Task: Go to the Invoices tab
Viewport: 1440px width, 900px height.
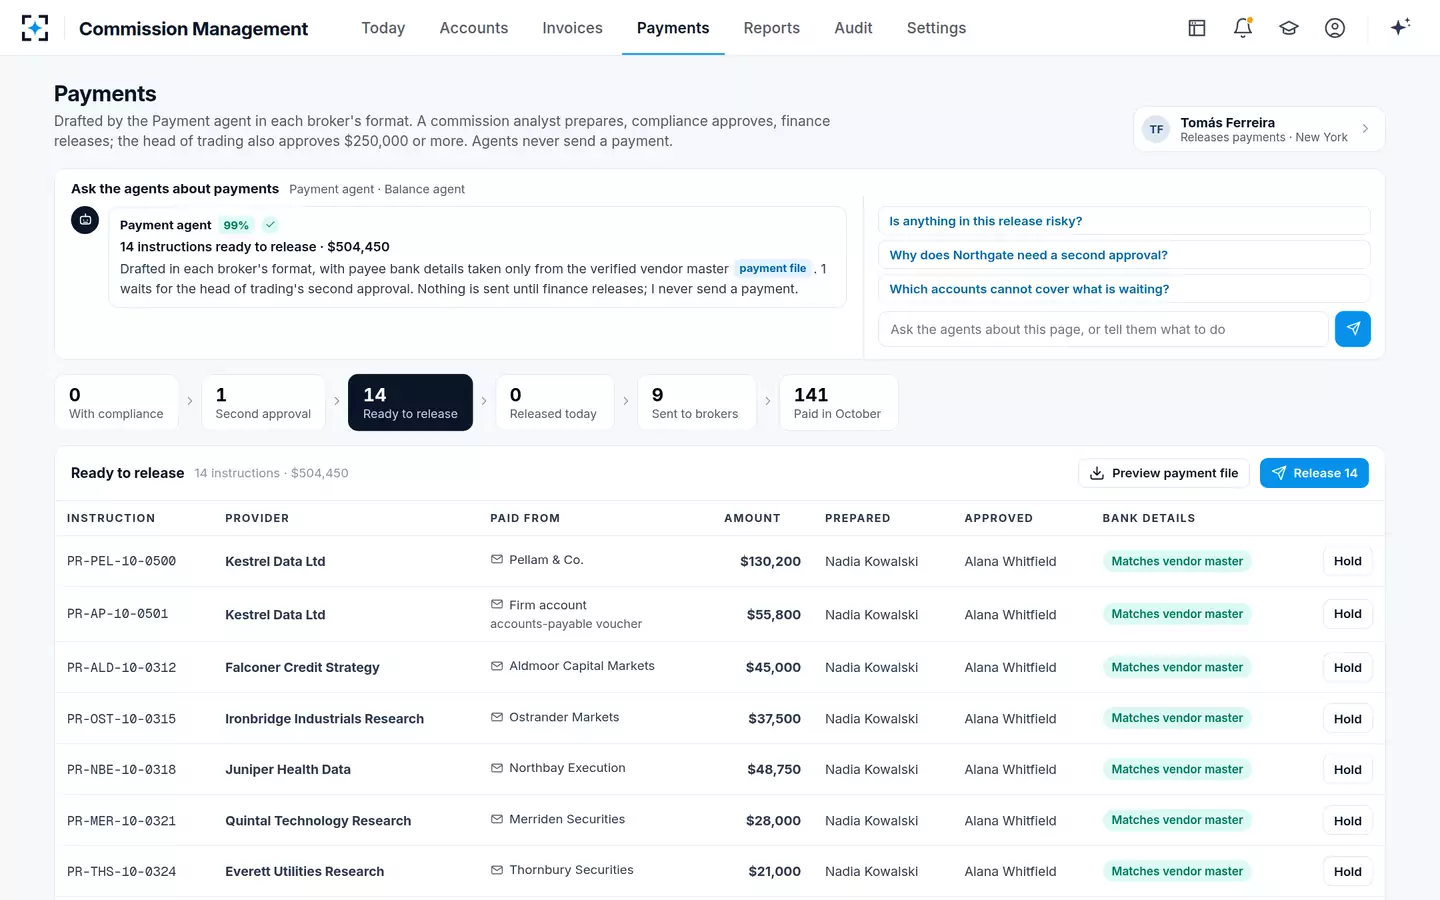Action: (x=572, y=28)
